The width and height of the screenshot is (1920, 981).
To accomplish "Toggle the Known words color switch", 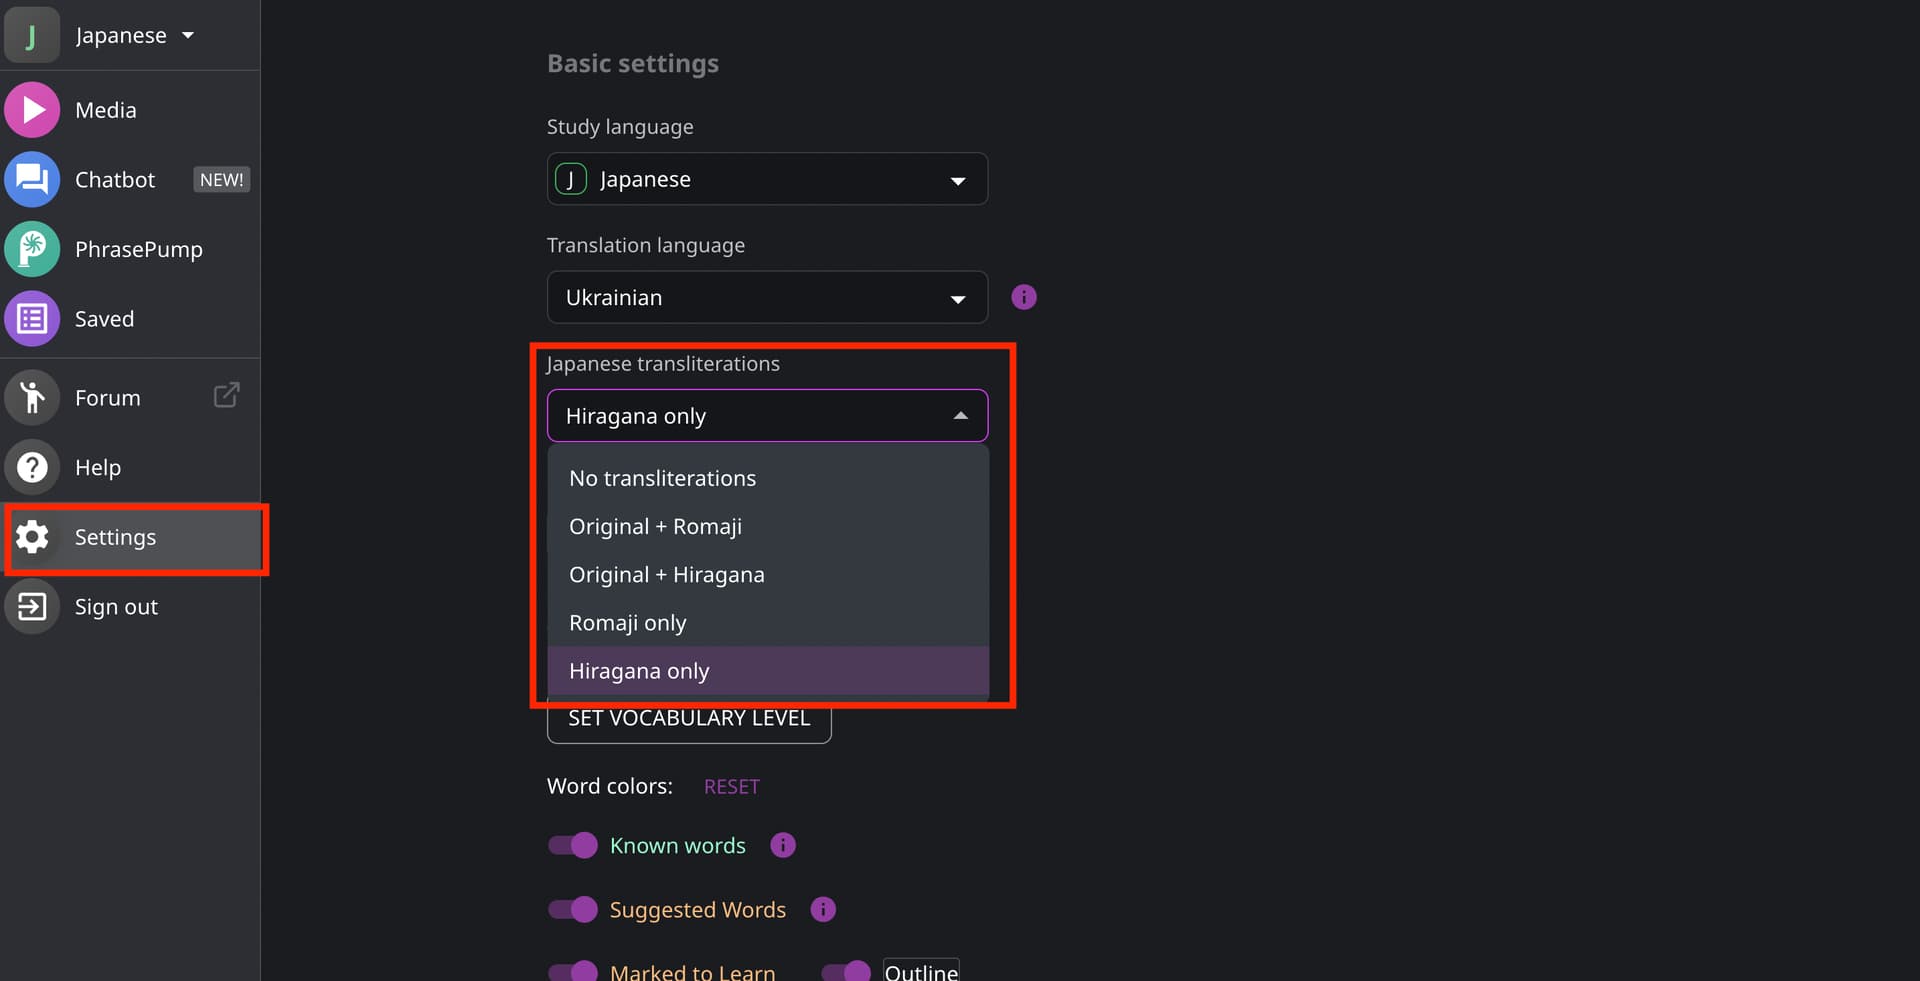I will [573, 846].
